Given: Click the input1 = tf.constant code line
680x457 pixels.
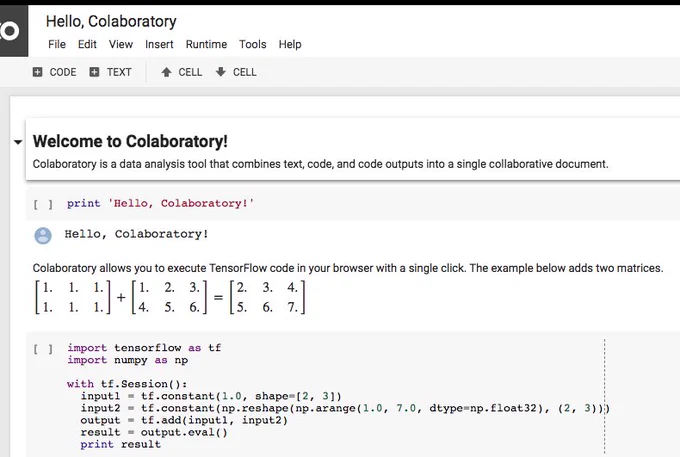Looking at the screenshot, I should coord(211,396).
